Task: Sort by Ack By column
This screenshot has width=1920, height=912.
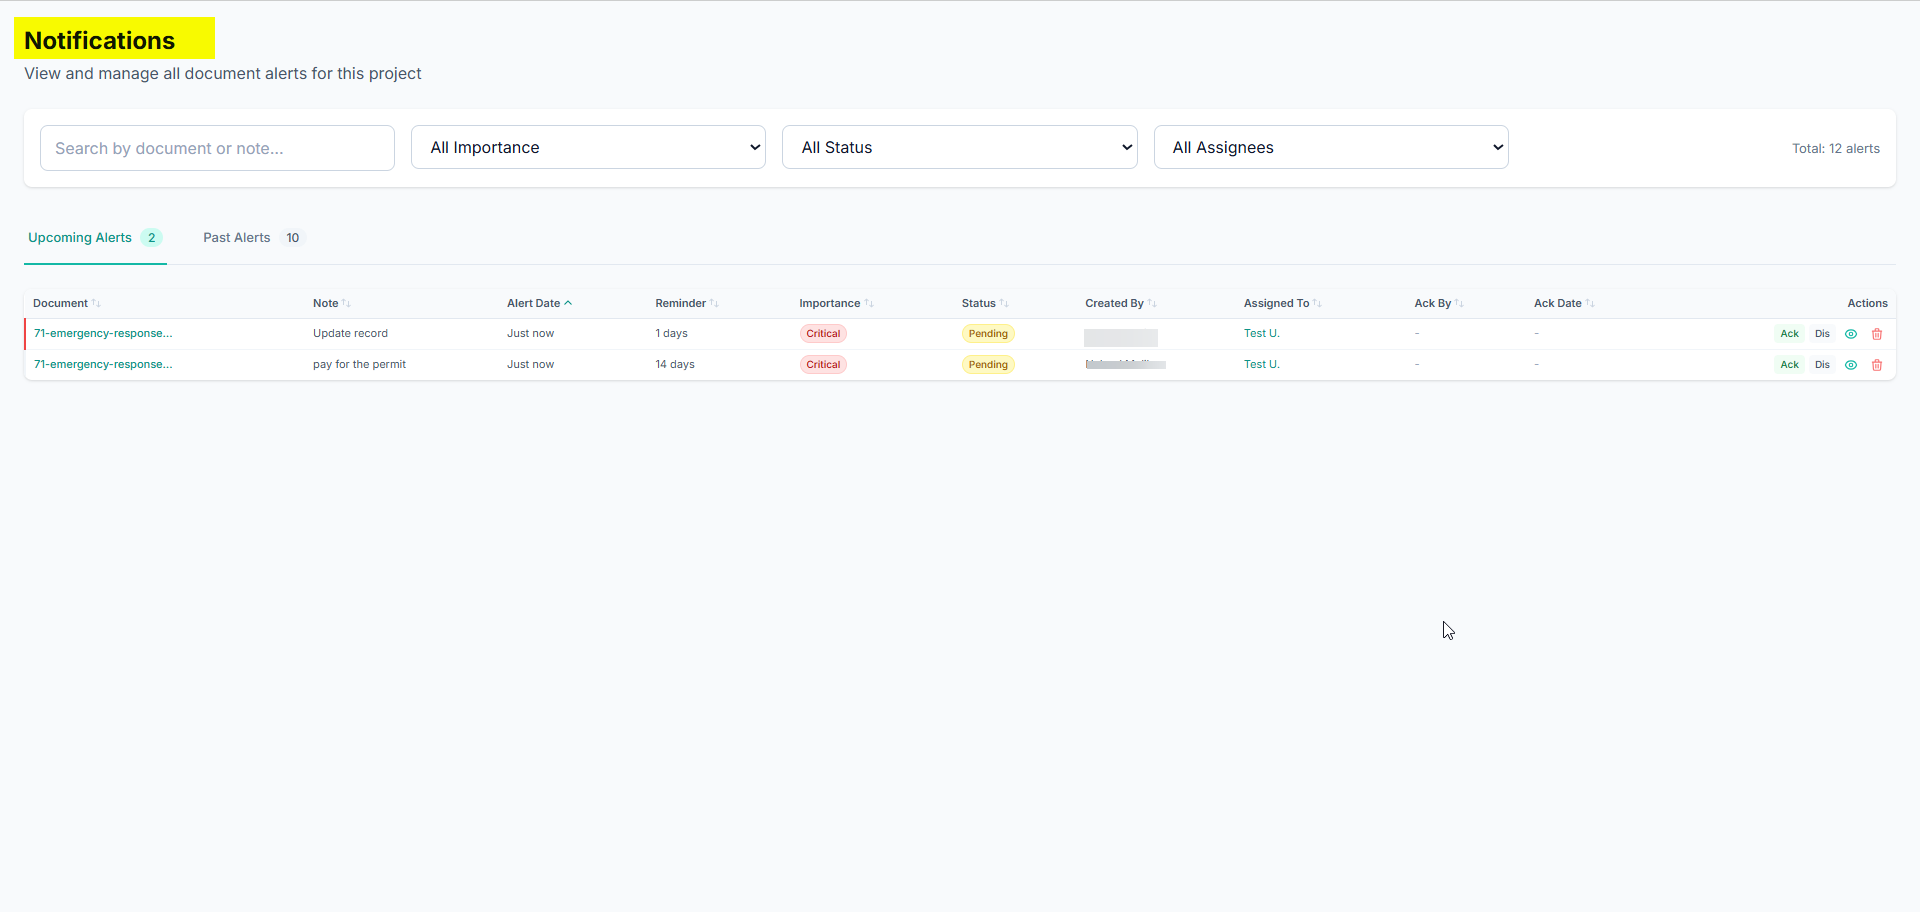Action: [x=1439, y=303]
